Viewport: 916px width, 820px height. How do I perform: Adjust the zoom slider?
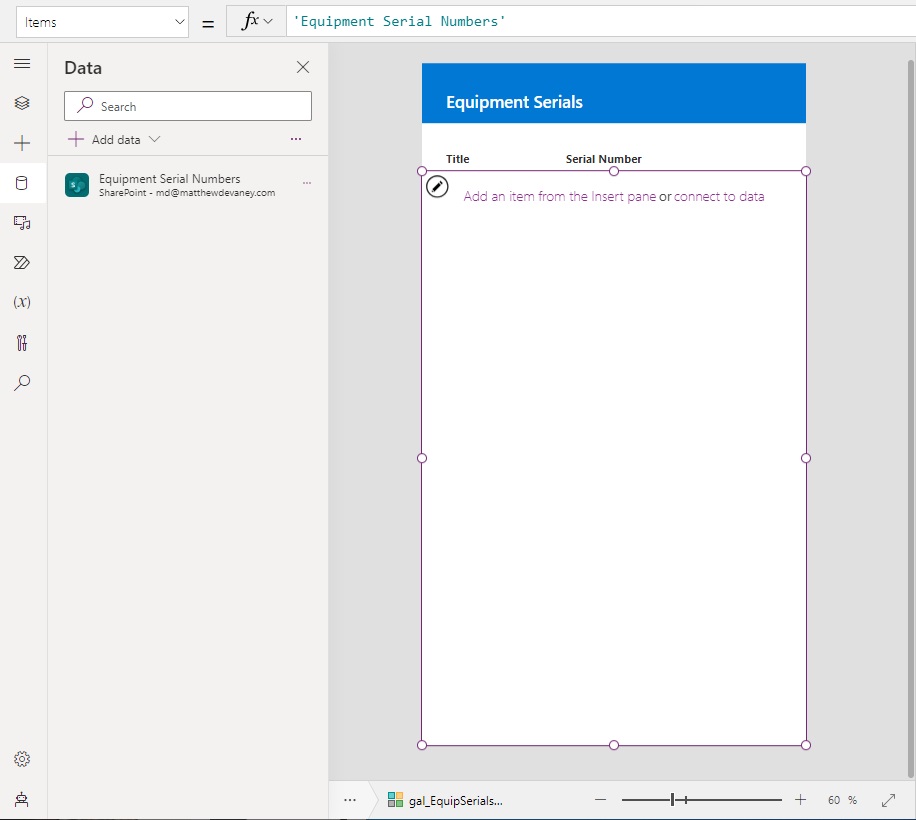click(x=684, y=799)
